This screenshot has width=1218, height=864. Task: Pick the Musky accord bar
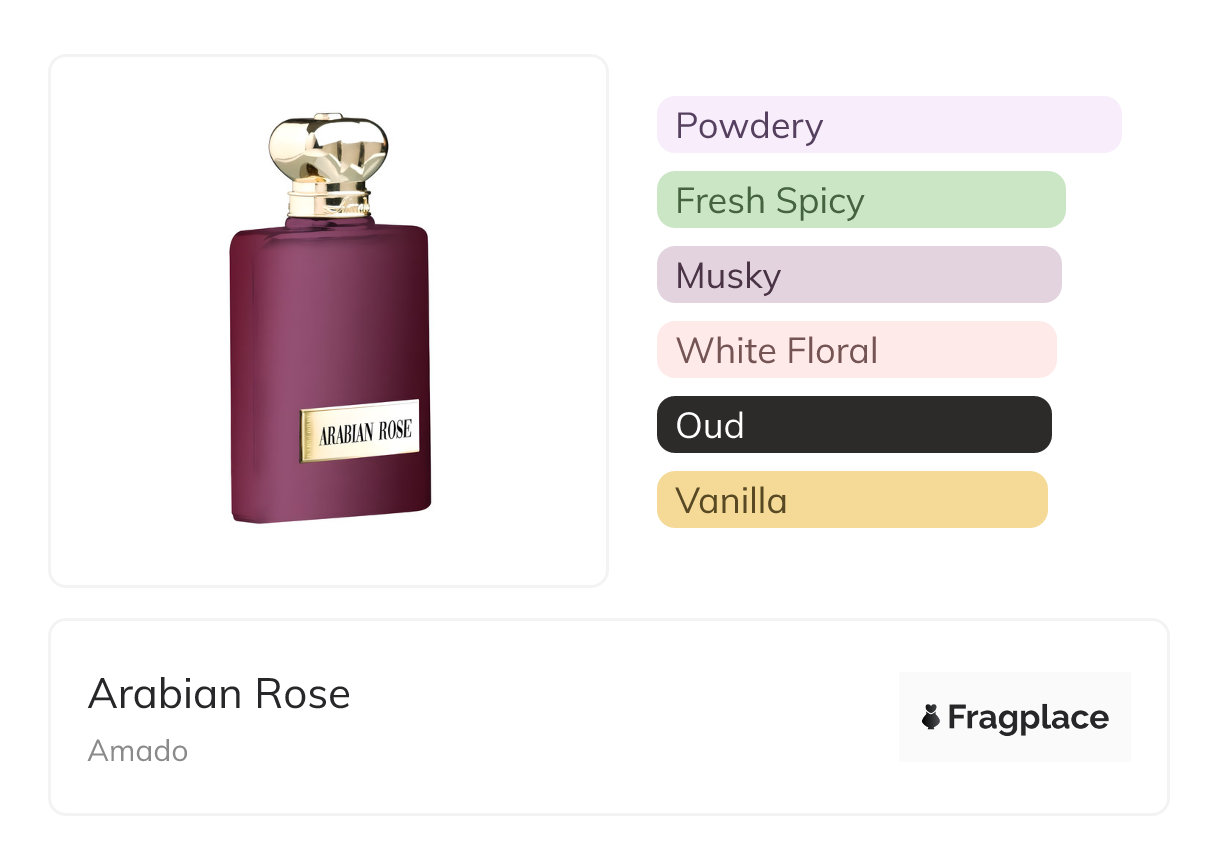coord(858,275)
